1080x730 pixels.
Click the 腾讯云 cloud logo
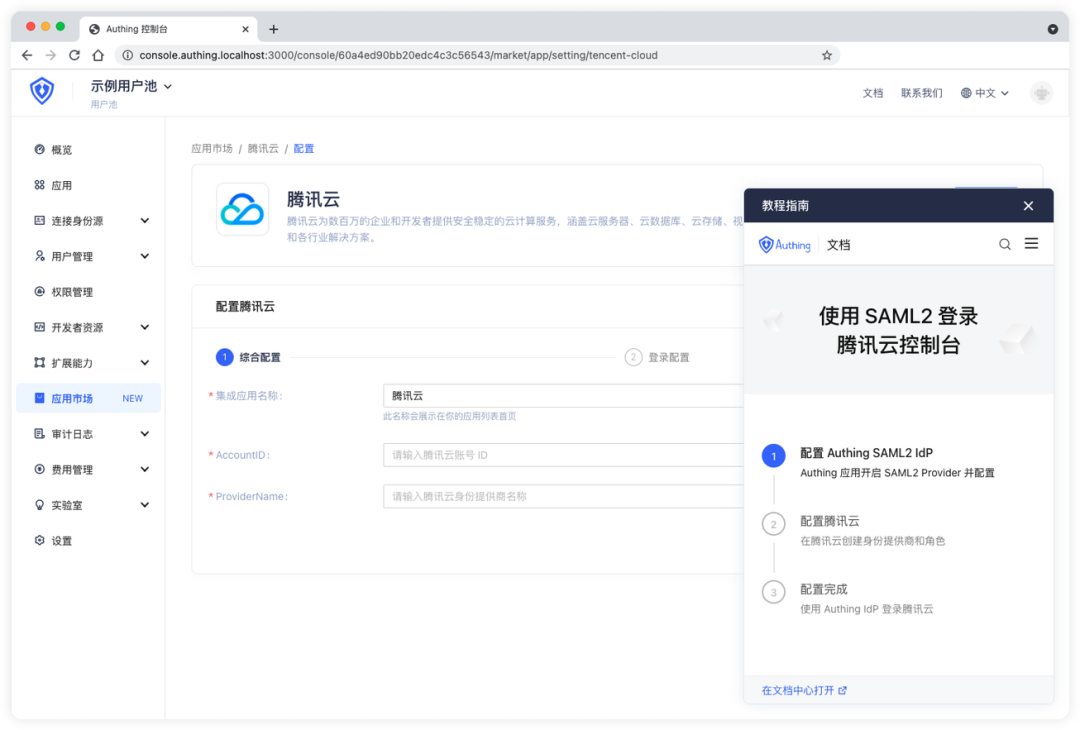tap(242, 209)
